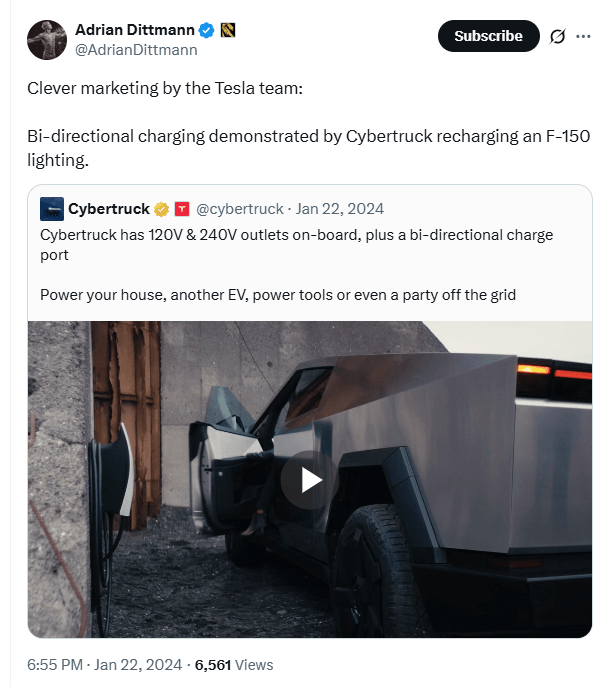Click Adrian Dittmann display name
Image resolution: width=609 pixels, height=687 pixels.
135,30
